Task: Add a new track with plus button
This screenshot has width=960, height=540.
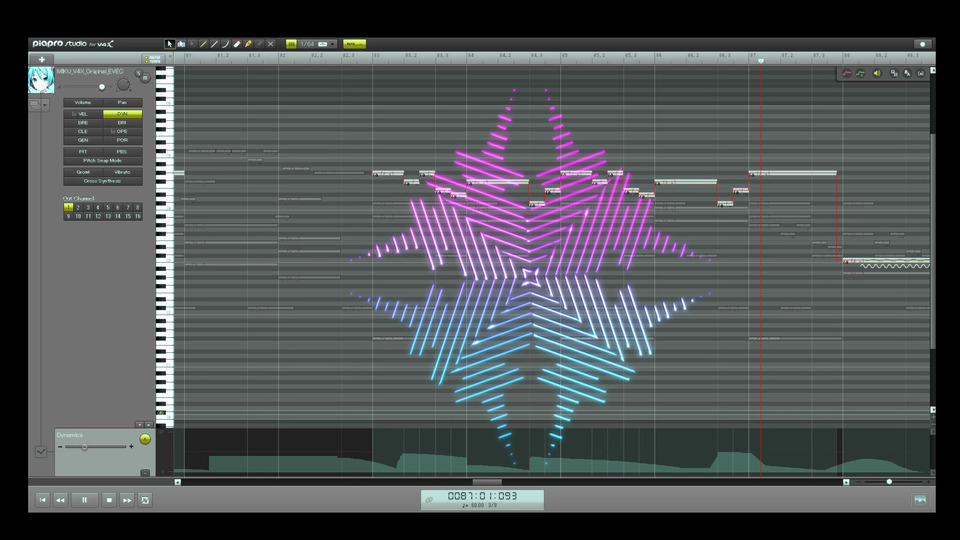Action: point(42,59)
